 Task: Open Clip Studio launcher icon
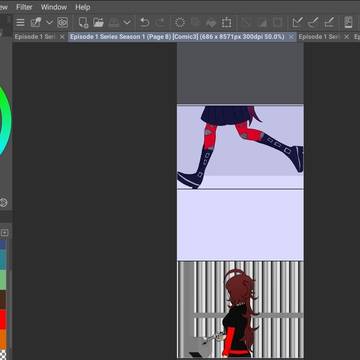coord(36,22)
